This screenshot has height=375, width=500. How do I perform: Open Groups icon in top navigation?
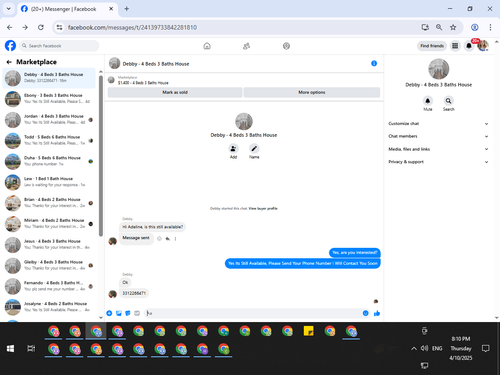pyautogui.click(x=286, y=46)
